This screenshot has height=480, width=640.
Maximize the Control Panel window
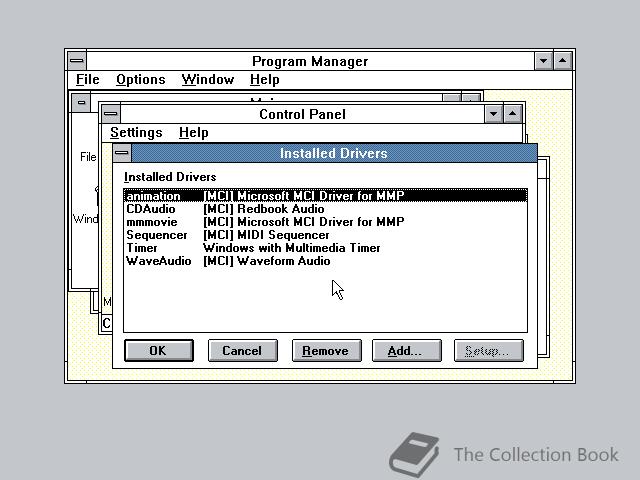click(513, 113)
